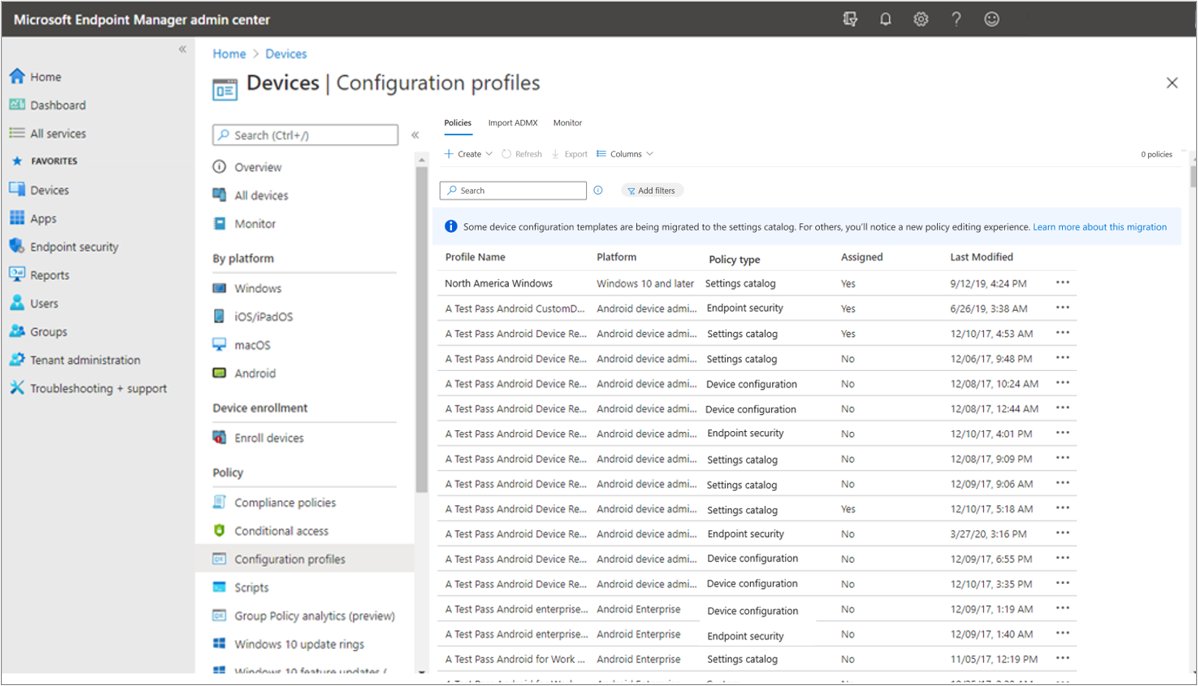Click the Add filters button

(x=652, y=190)
